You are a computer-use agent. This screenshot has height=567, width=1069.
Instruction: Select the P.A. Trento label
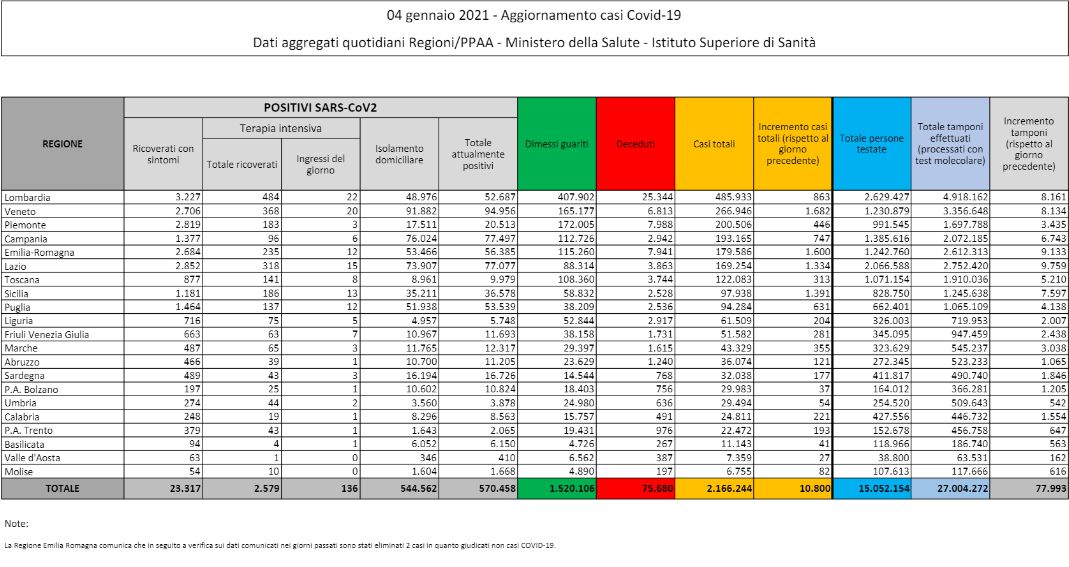tap(29, 430)
